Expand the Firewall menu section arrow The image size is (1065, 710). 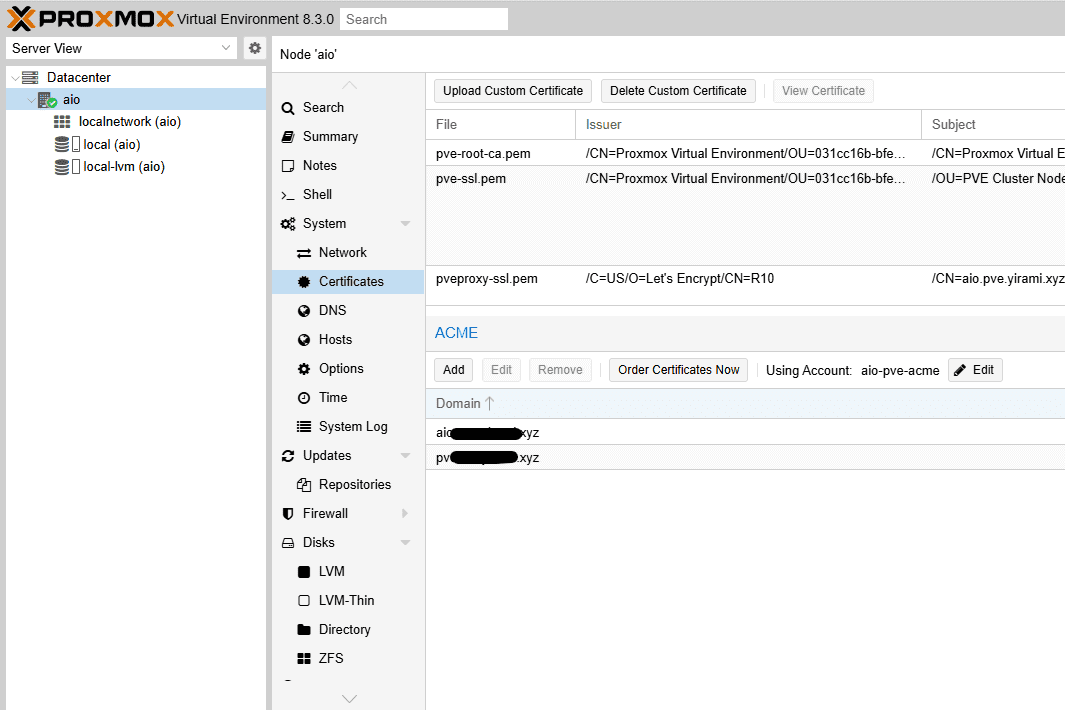coord(405,514)
